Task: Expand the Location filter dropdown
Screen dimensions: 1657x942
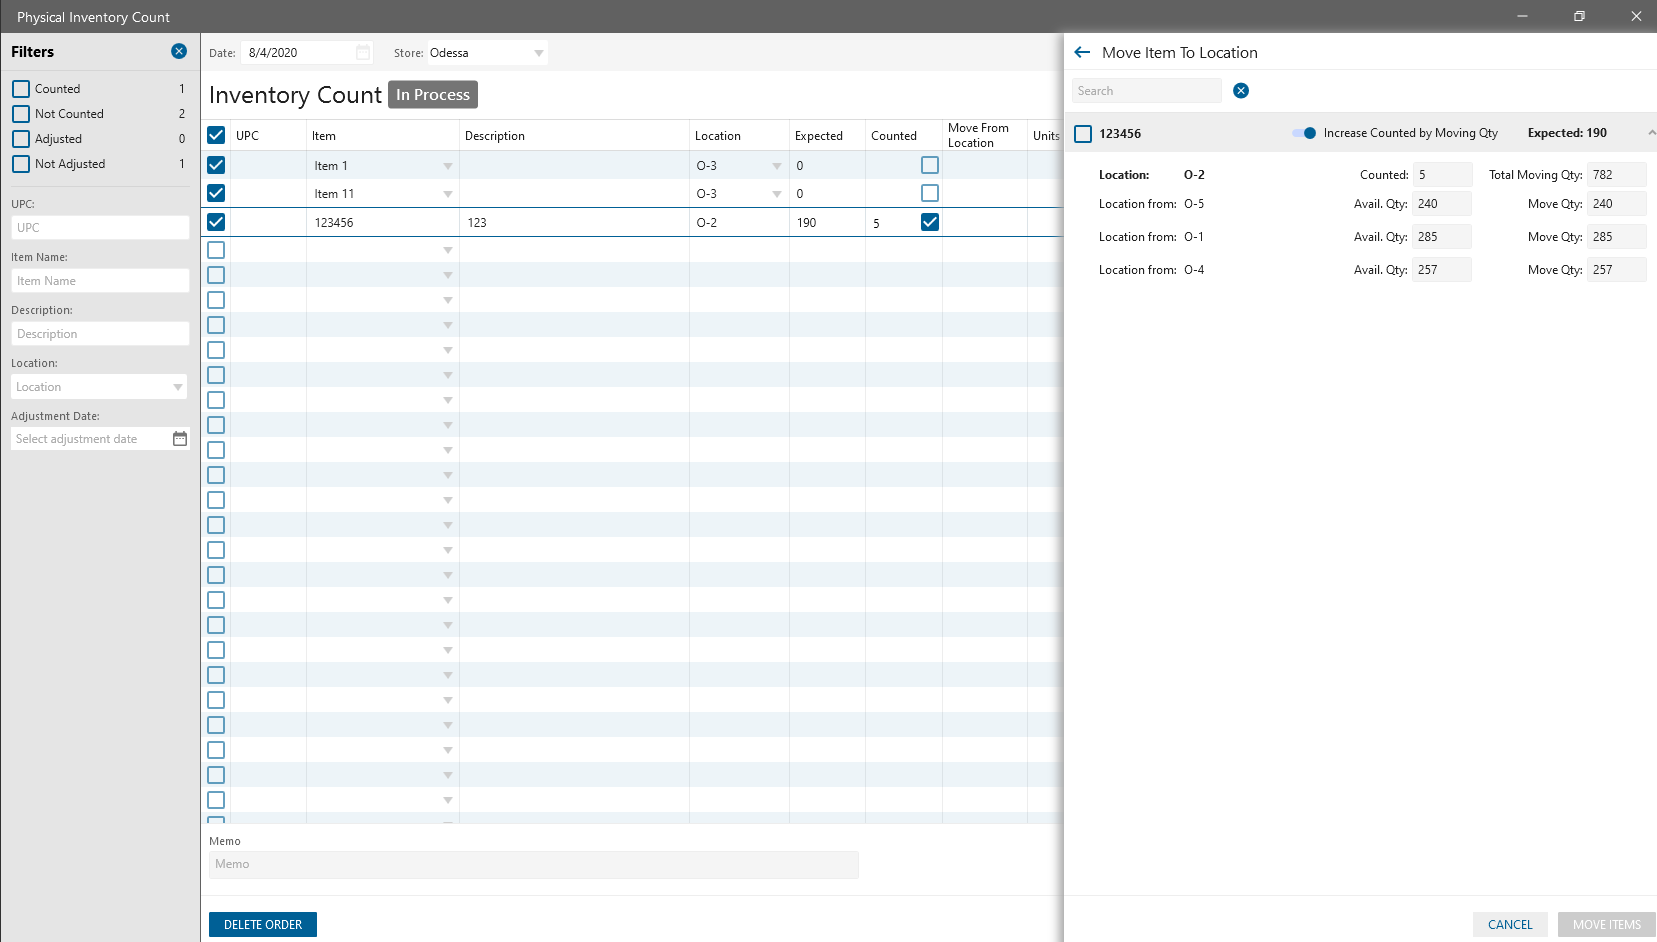Action: (x=178, y=387)
